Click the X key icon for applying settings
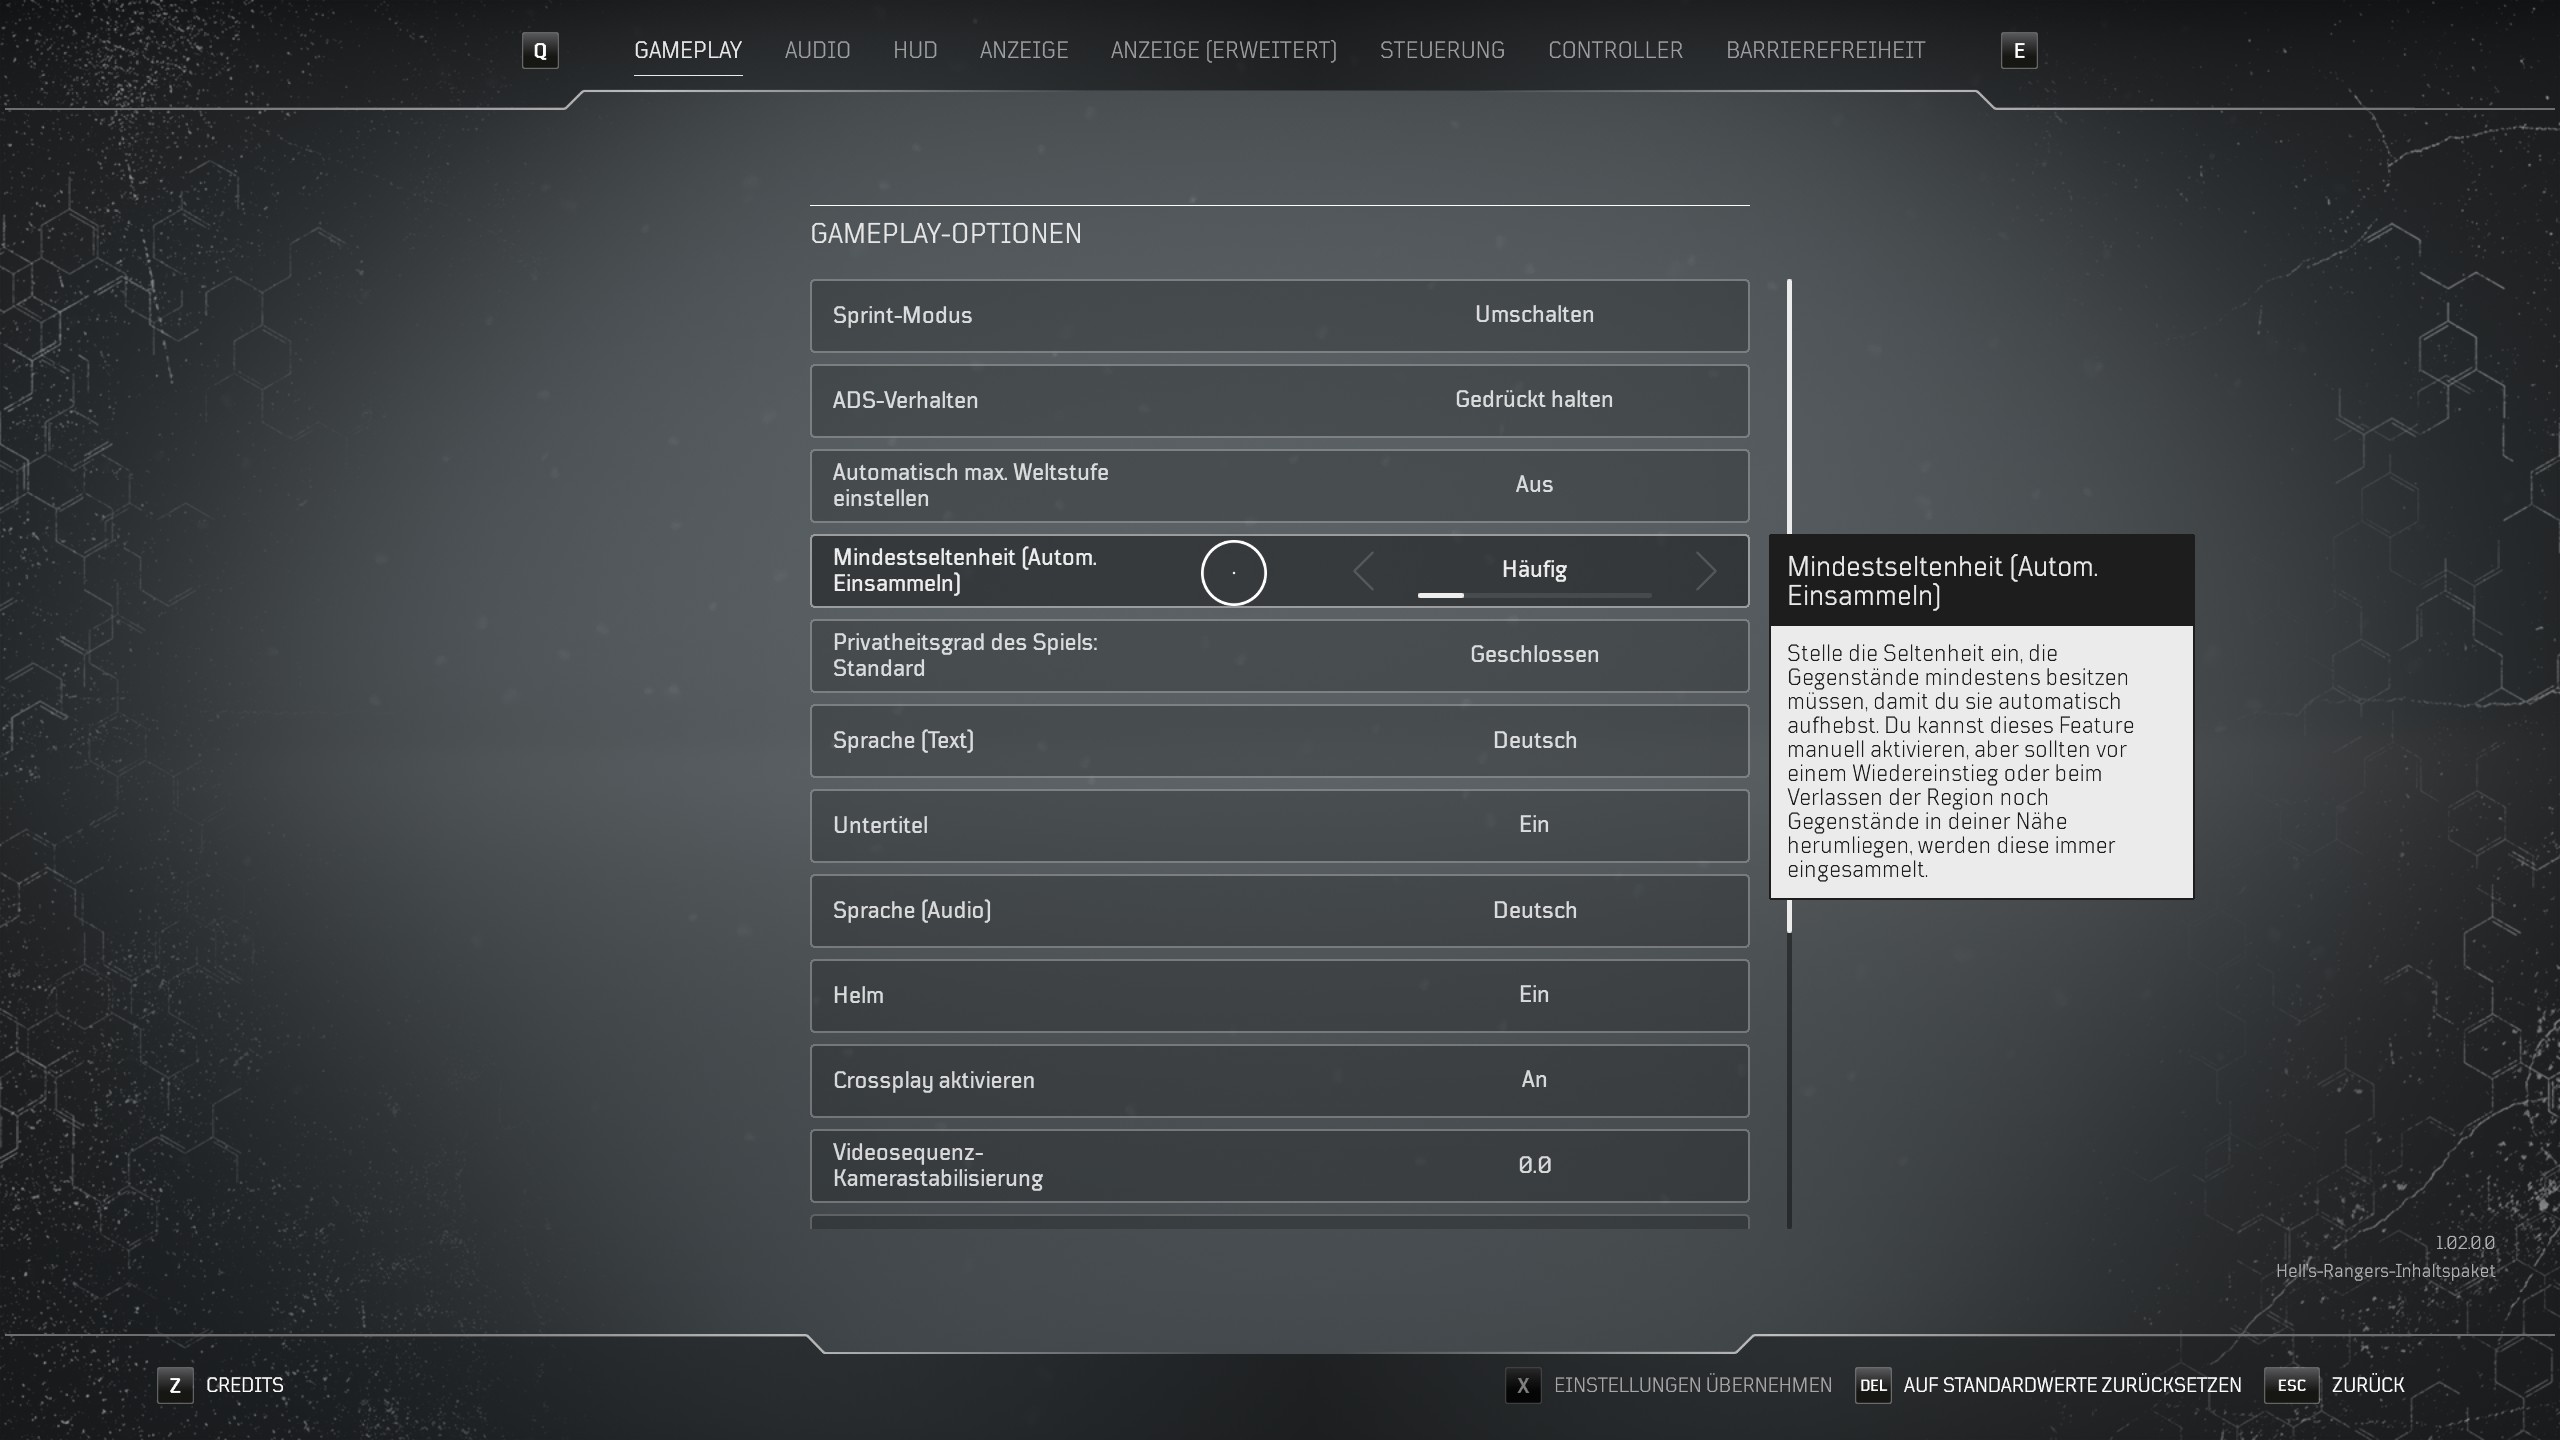 (x=1523, y=1385)
